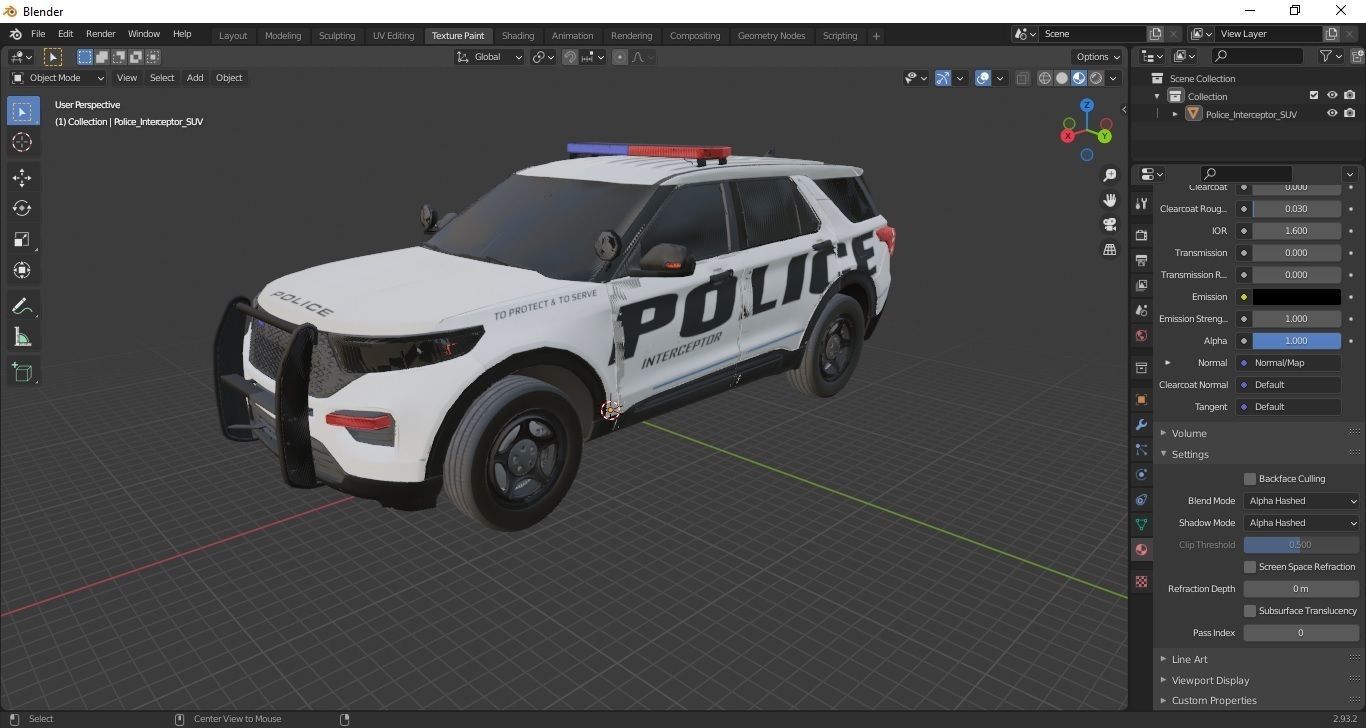This screenshot has height=728, width=1366.
Task: Open the Scene properties tab
Action: pyautogui.click(x=1141, y=310)
